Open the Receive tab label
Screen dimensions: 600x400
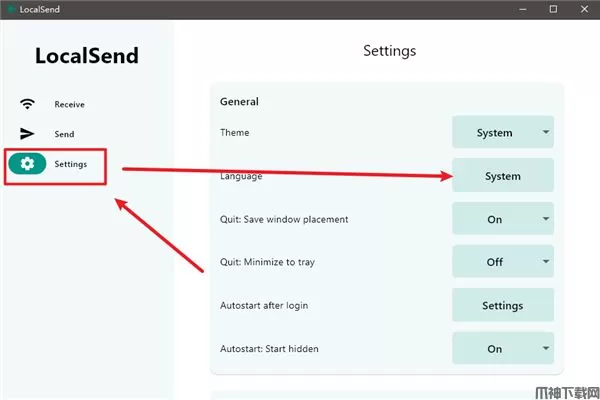coord(69,104)
